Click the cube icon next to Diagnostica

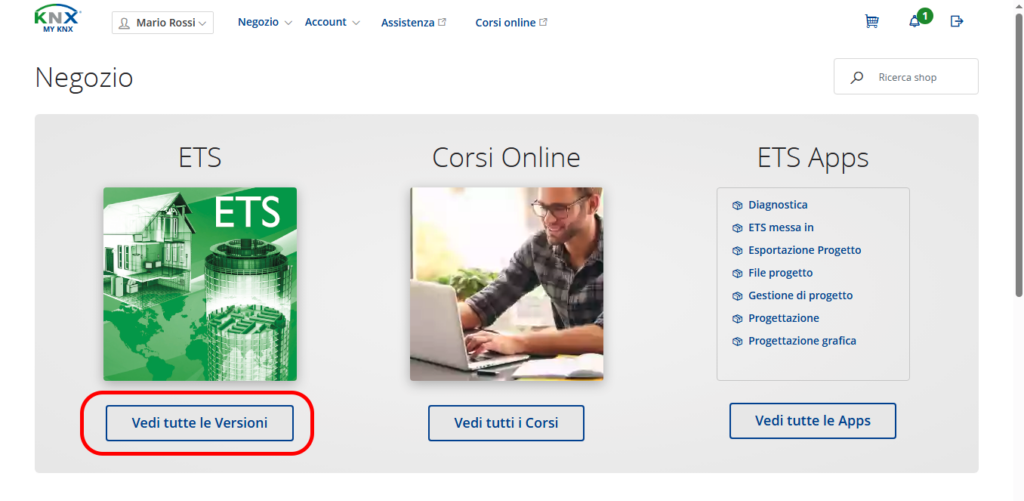737,205
